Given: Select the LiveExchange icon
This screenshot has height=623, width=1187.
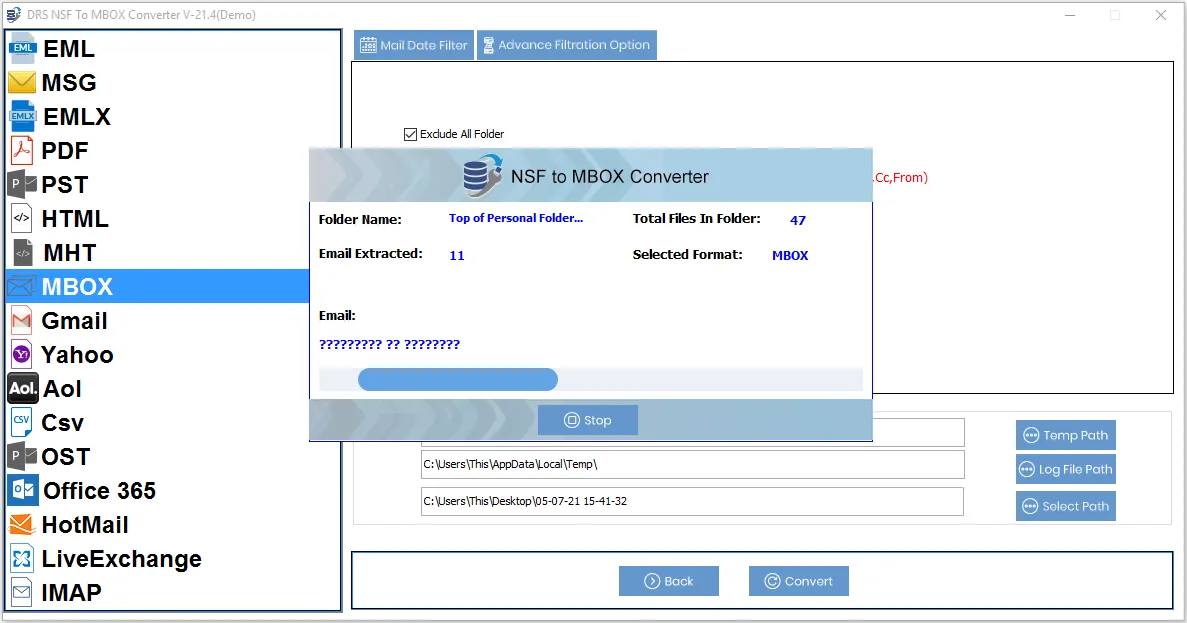Looking at the screenshot, I should tap(22, 559).
